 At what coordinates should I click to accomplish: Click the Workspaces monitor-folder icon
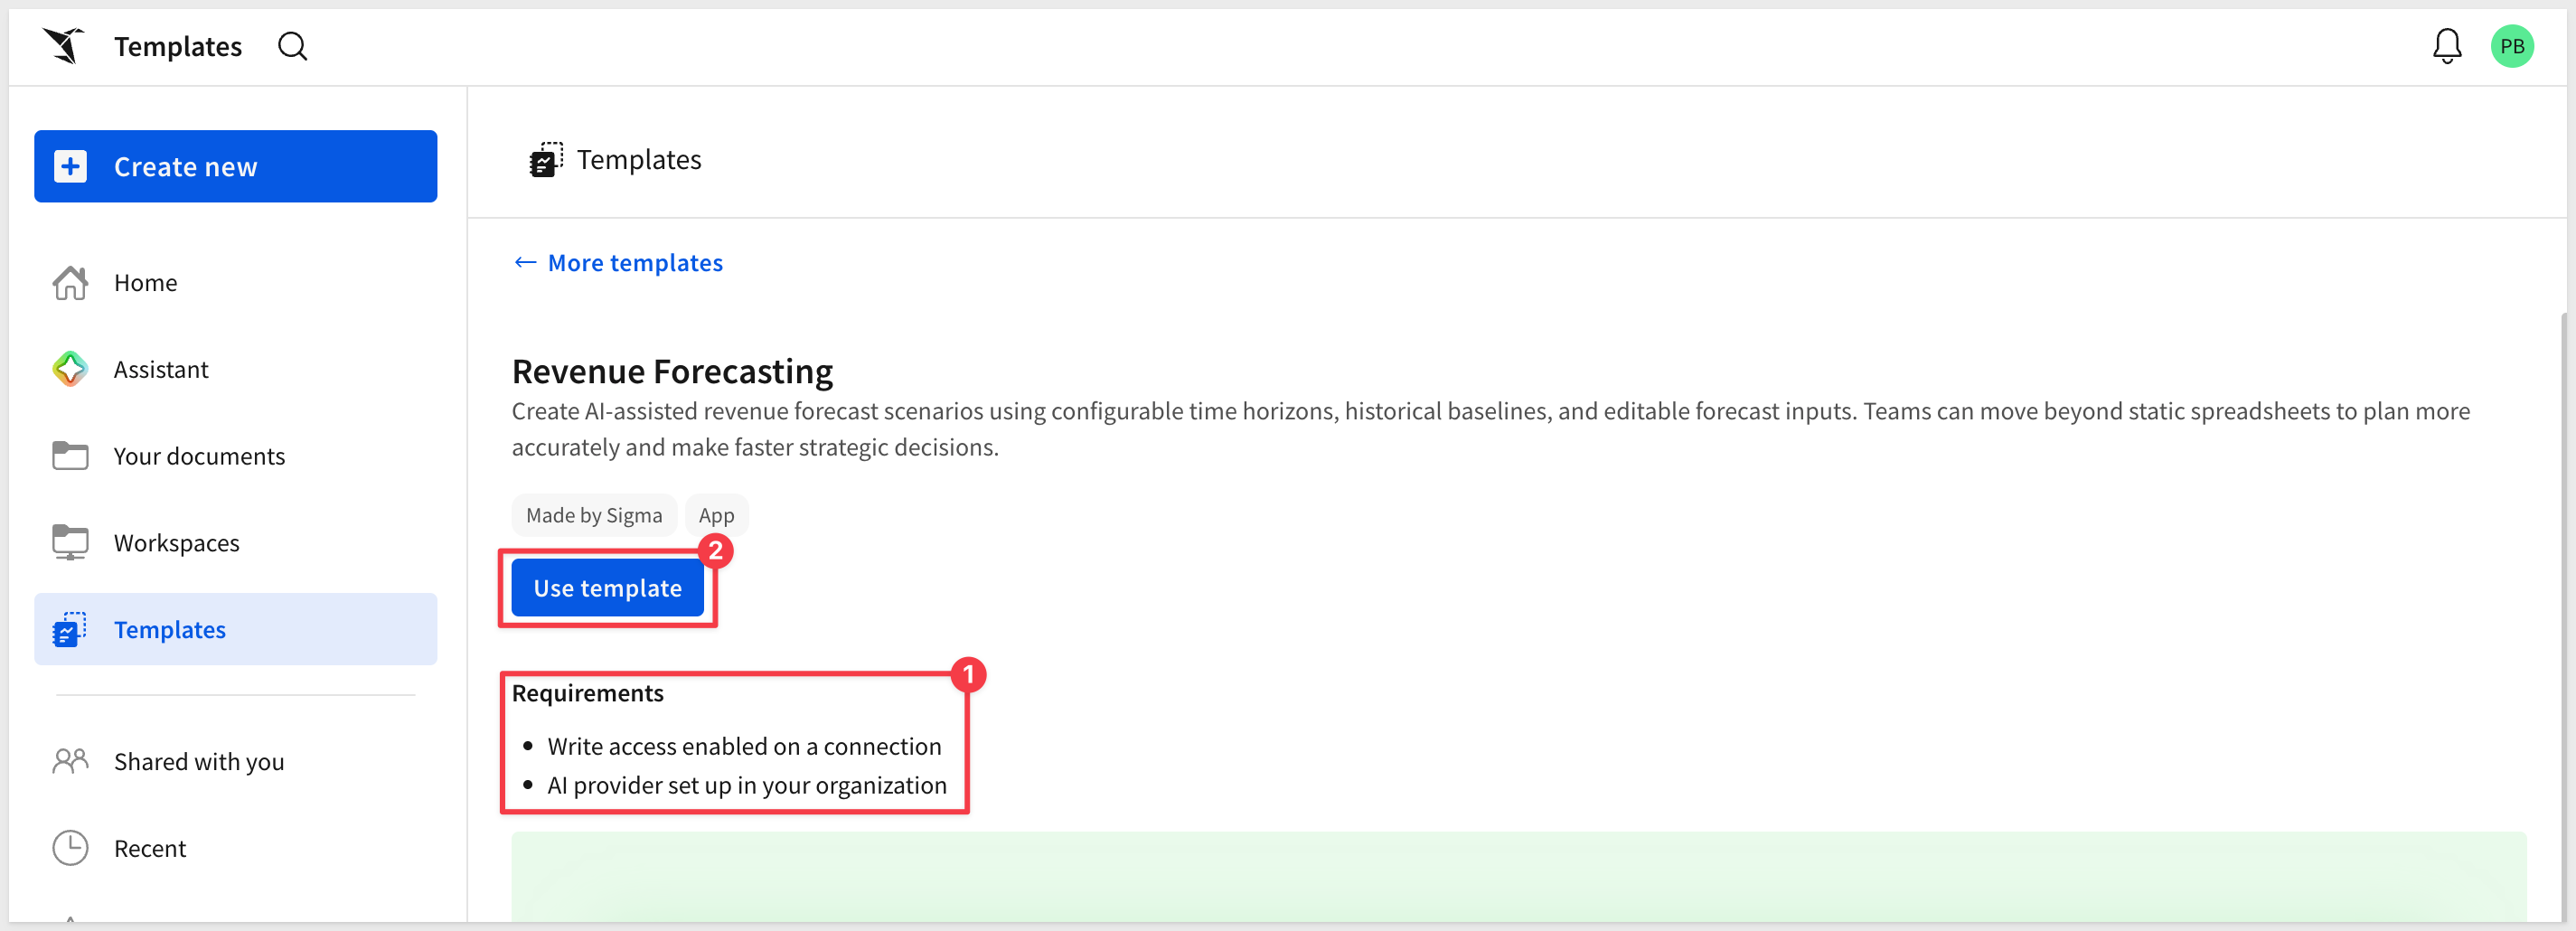pyautogui.click(x=70, y=543)
